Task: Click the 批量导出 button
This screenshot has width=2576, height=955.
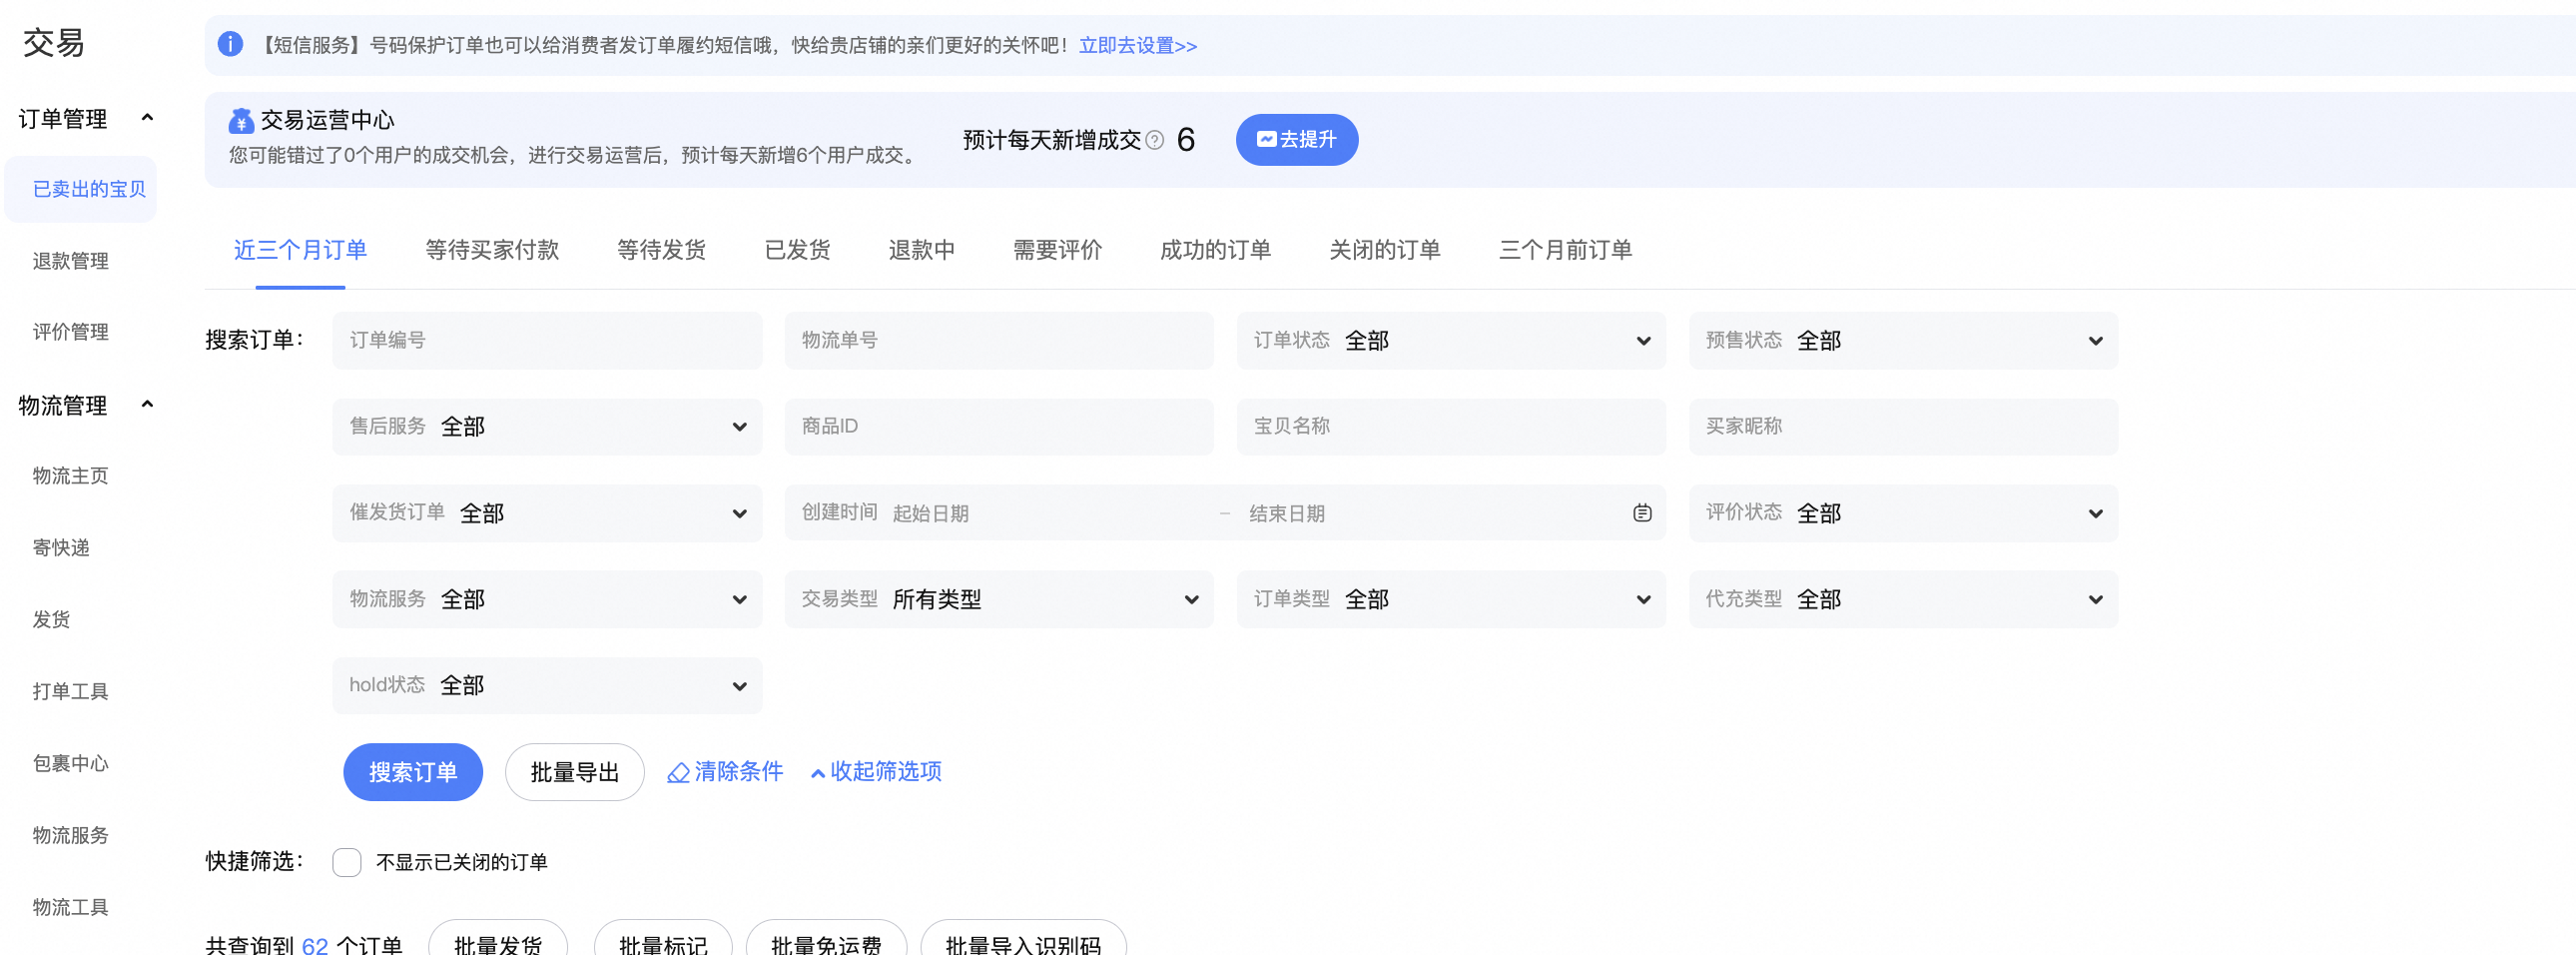Action: click(x=575, y=772)
